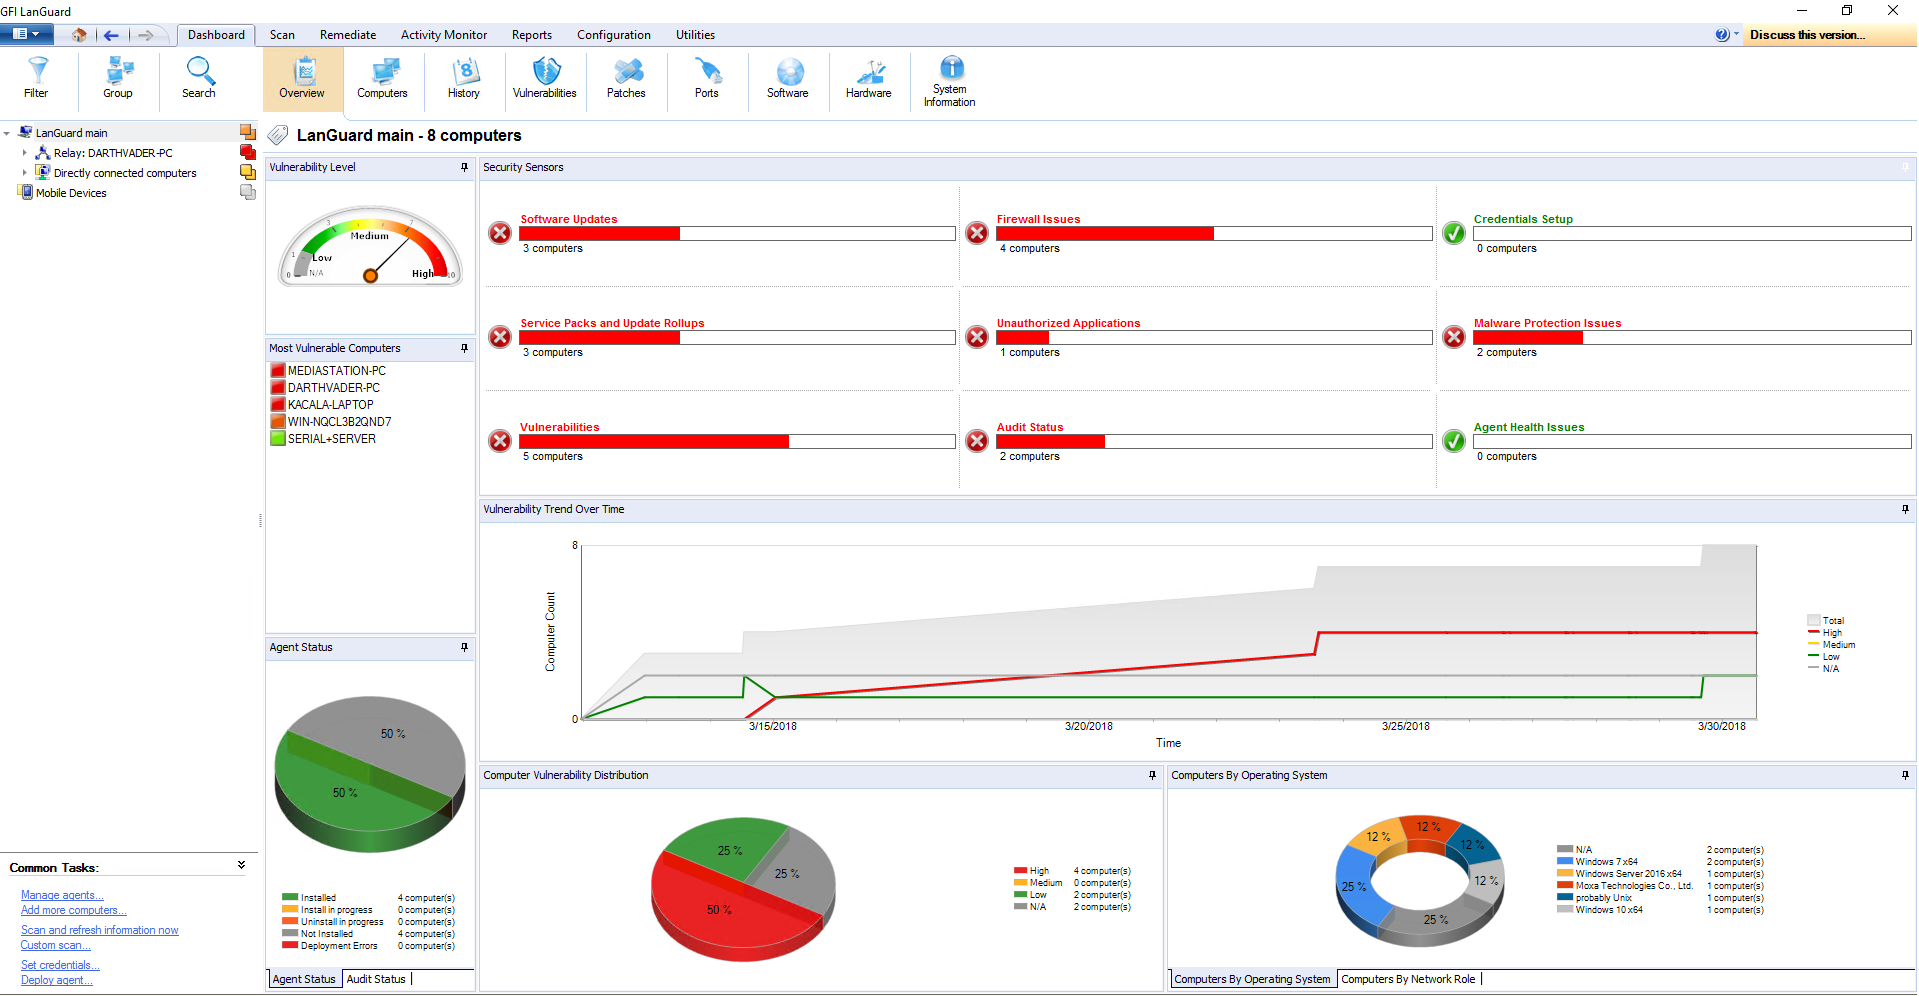
Task: Click the Ports toolbar icon
Action: click(x=707, y=78)
